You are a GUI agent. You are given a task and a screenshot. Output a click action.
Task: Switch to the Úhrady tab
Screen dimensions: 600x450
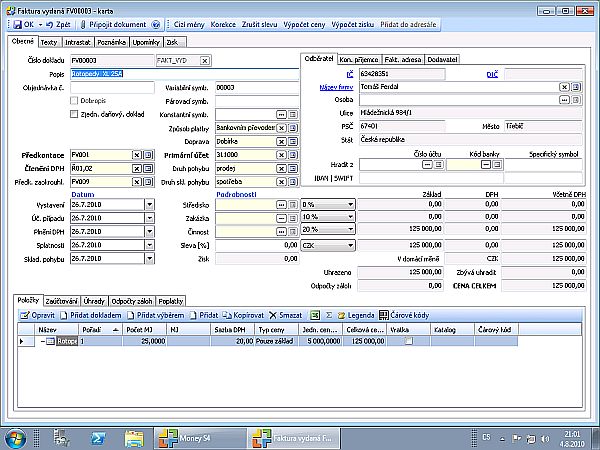tap(94, 302)
